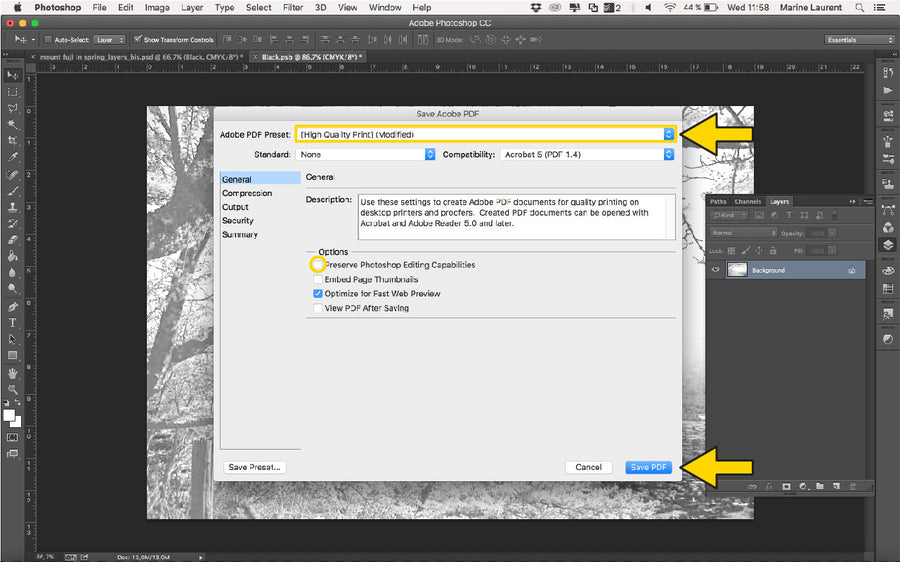Enable Preserve Photoshop Editing Capabilities checkbox
The image size is (900, 562).
tap(317, 265)
